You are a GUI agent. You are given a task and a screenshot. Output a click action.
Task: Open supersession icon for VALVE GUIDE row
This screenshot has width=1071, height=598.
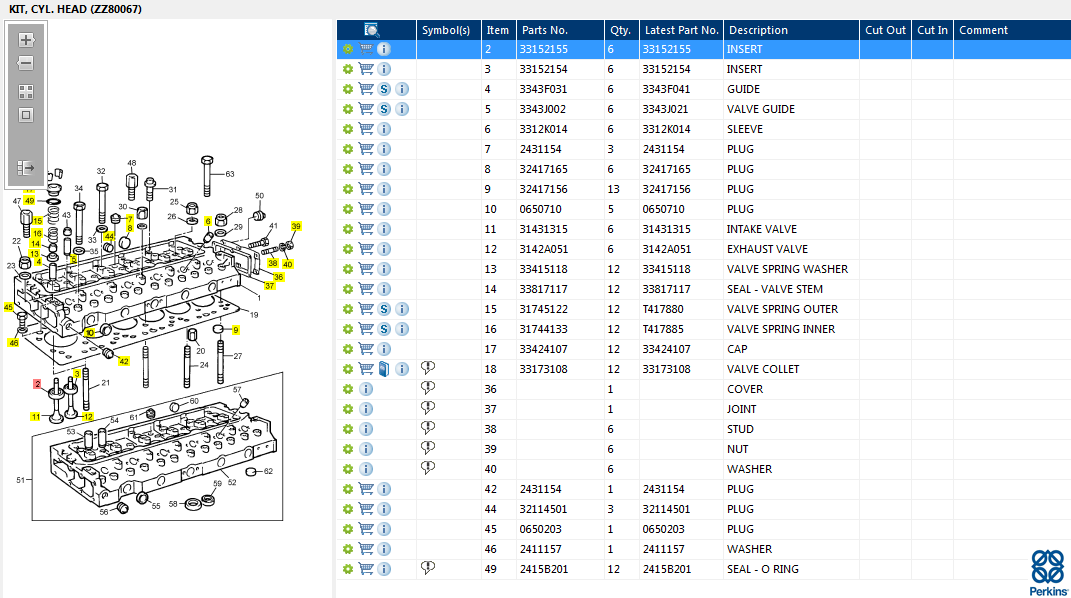click(x=384, y=109)
